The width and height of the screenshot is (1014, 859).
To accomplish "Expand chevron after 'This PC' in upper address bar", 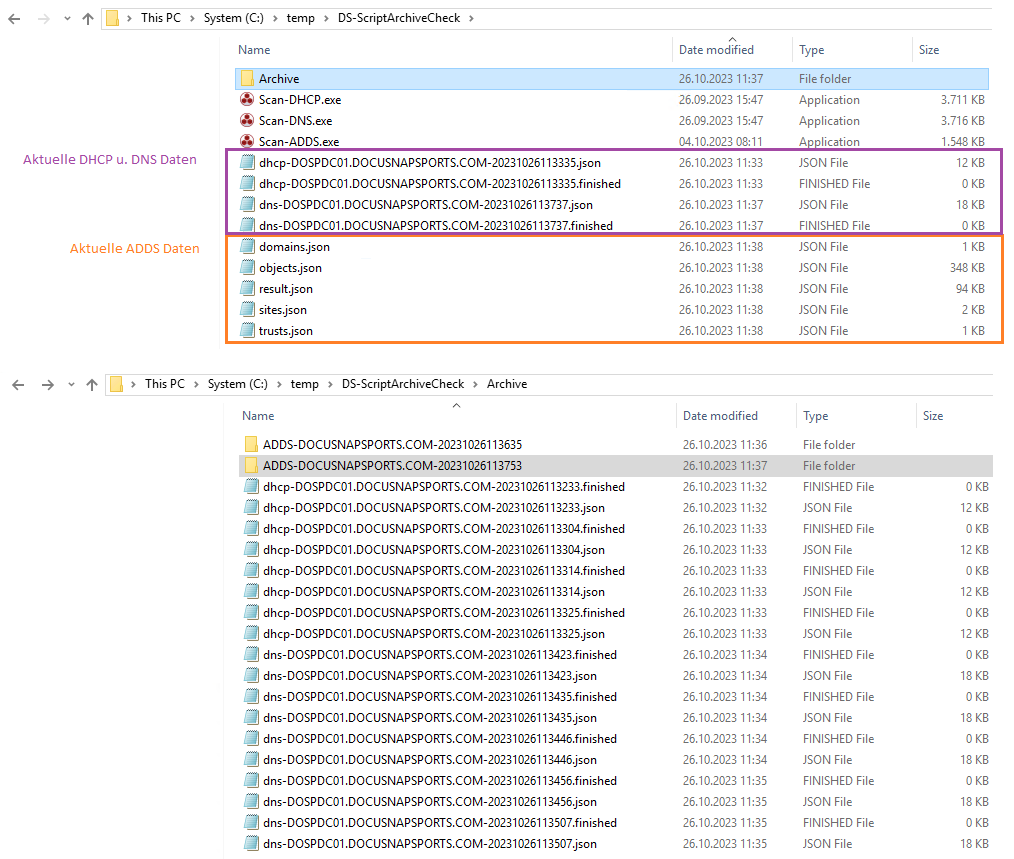I will point(192,18).
